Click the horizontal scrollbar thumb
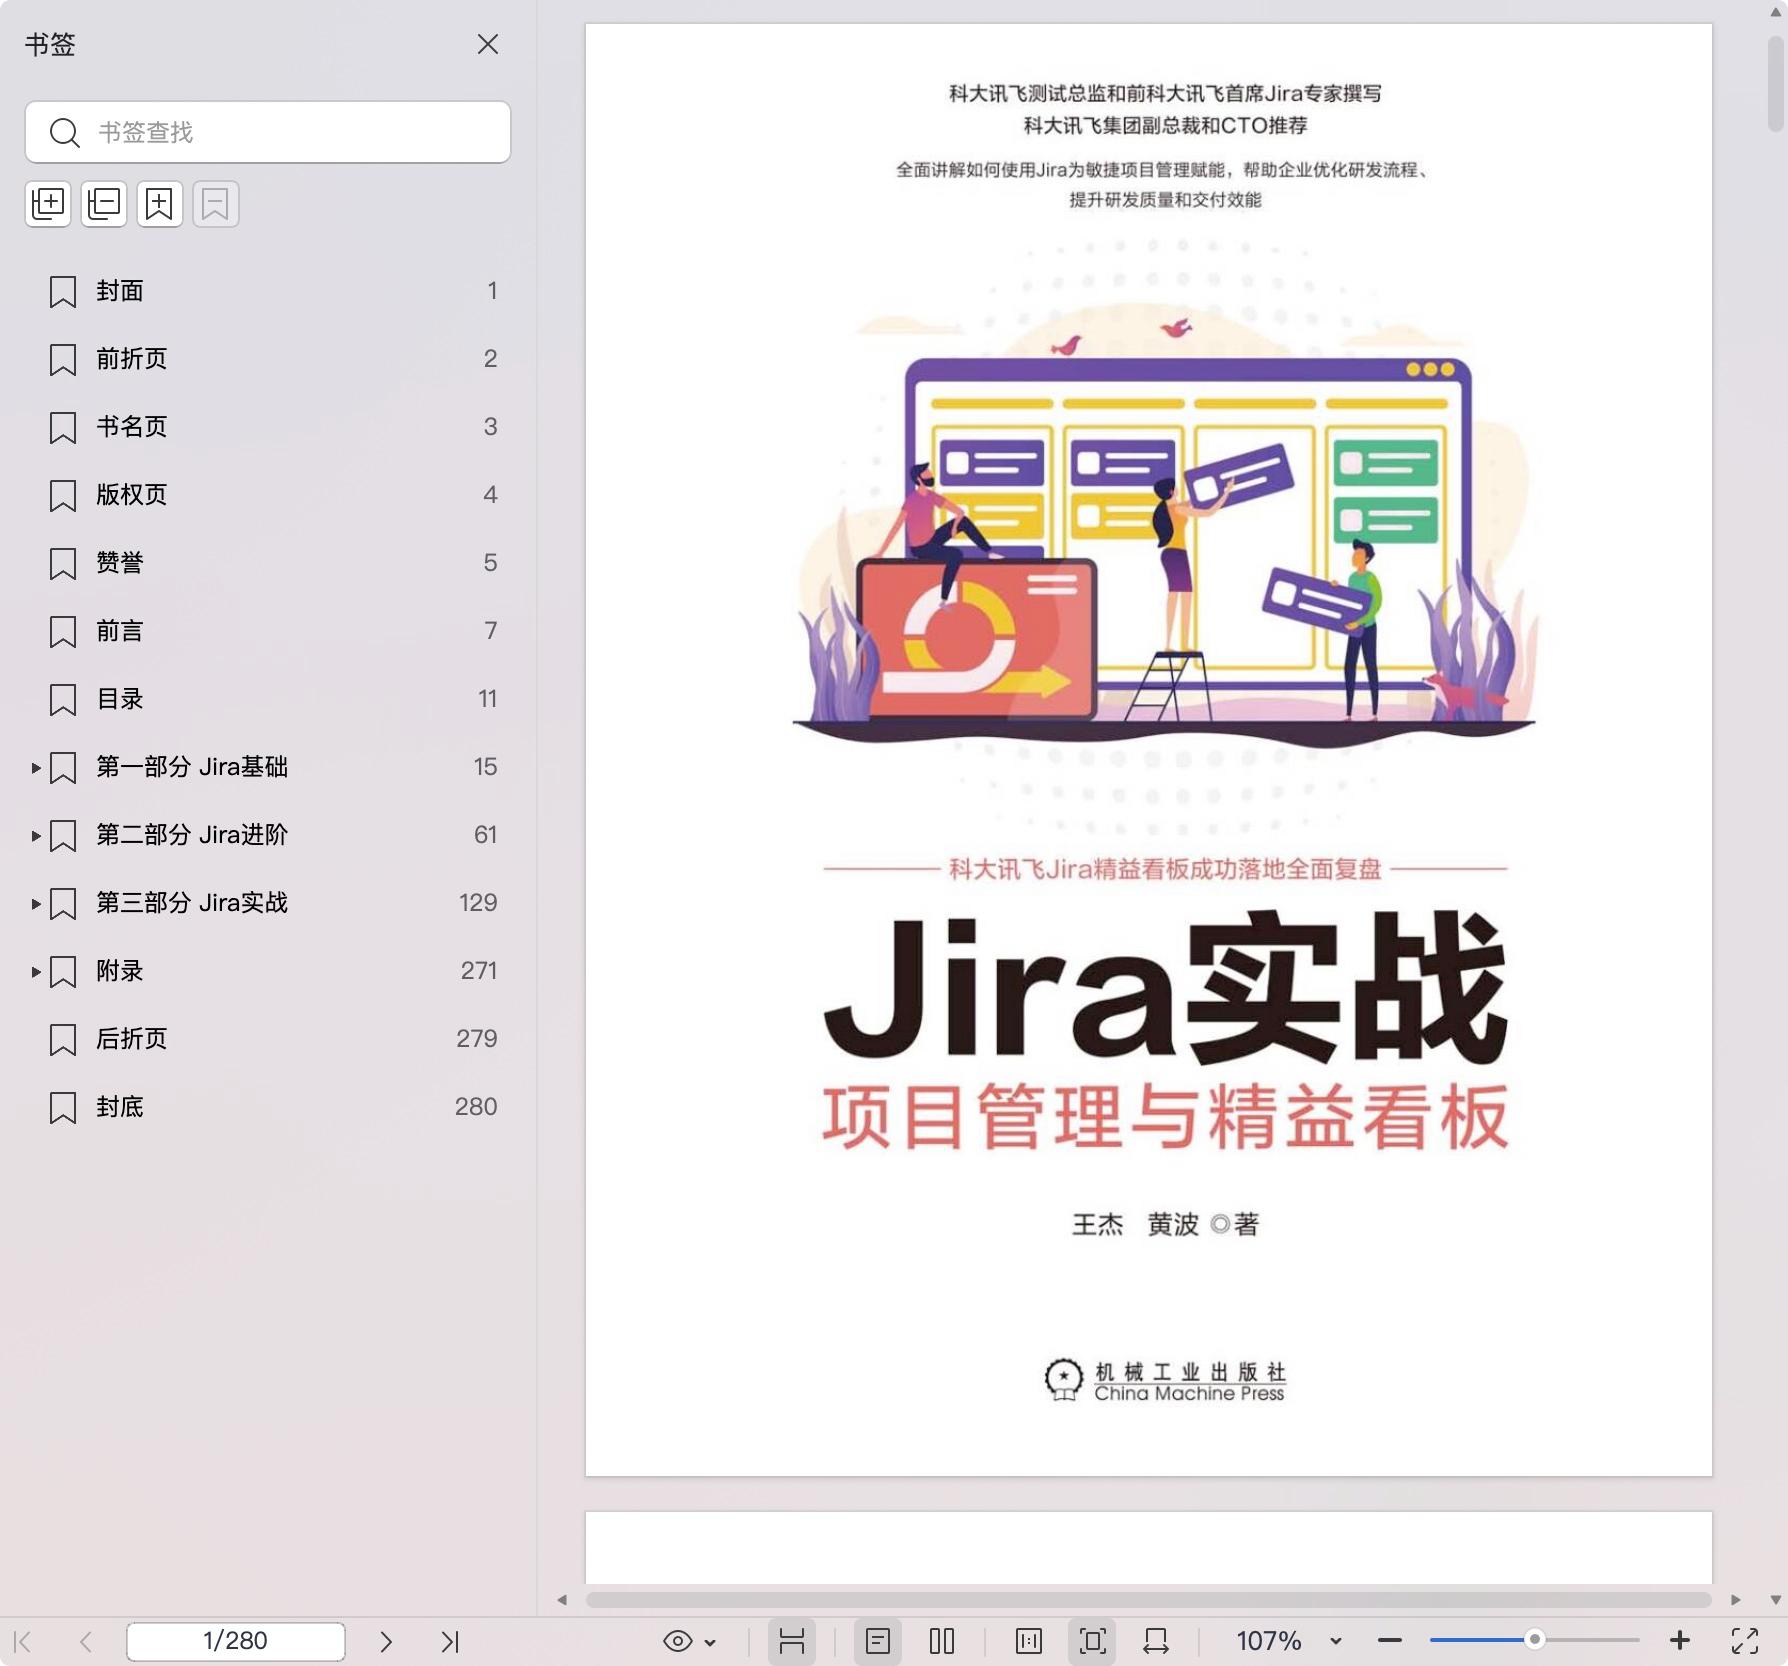The height and width of the screenshot is (1666, 1788). pos(1148,1600)
